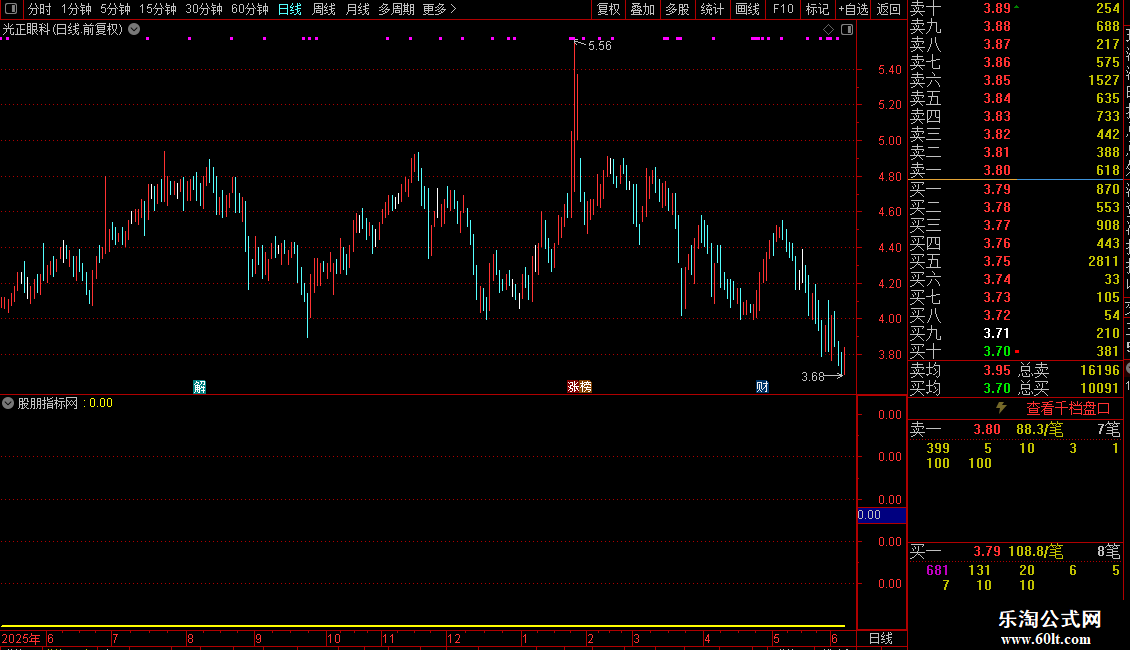The height and width of the screenshot is (650, 1130).
Task: Click the 88.3/笔 average lot value
Action: click(1039, 429)
